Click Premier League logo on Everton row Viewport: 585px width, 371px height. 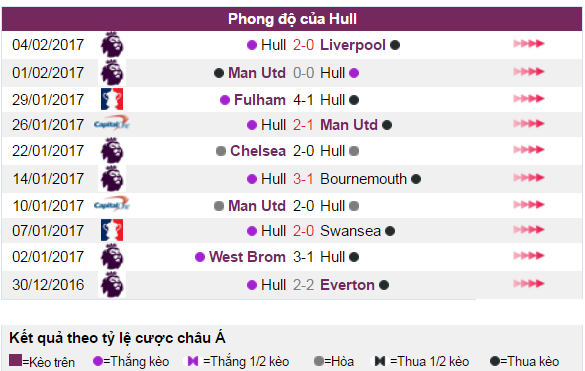112,284
